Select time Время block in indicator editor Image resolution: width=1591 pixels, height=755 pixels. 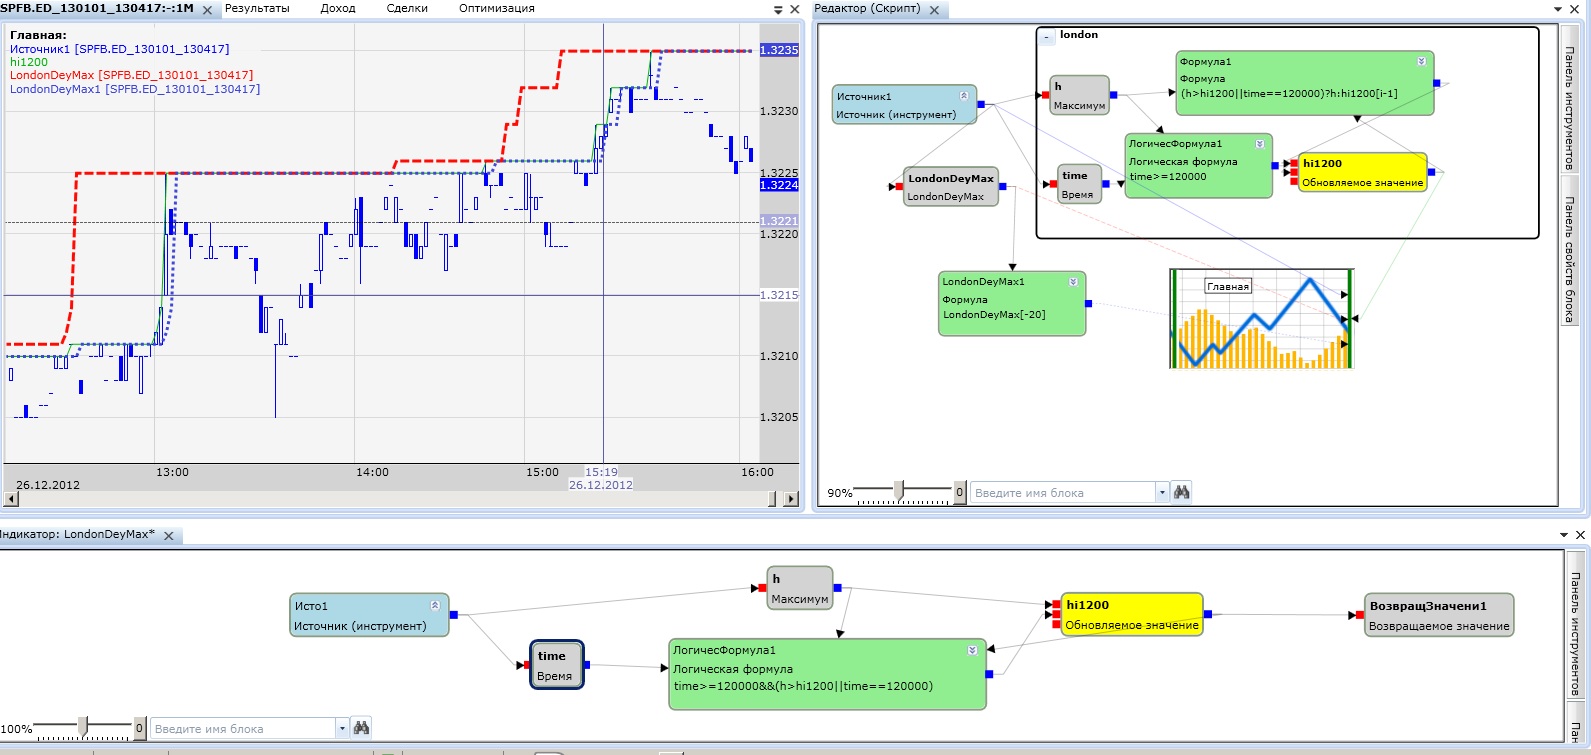(556, 665)
